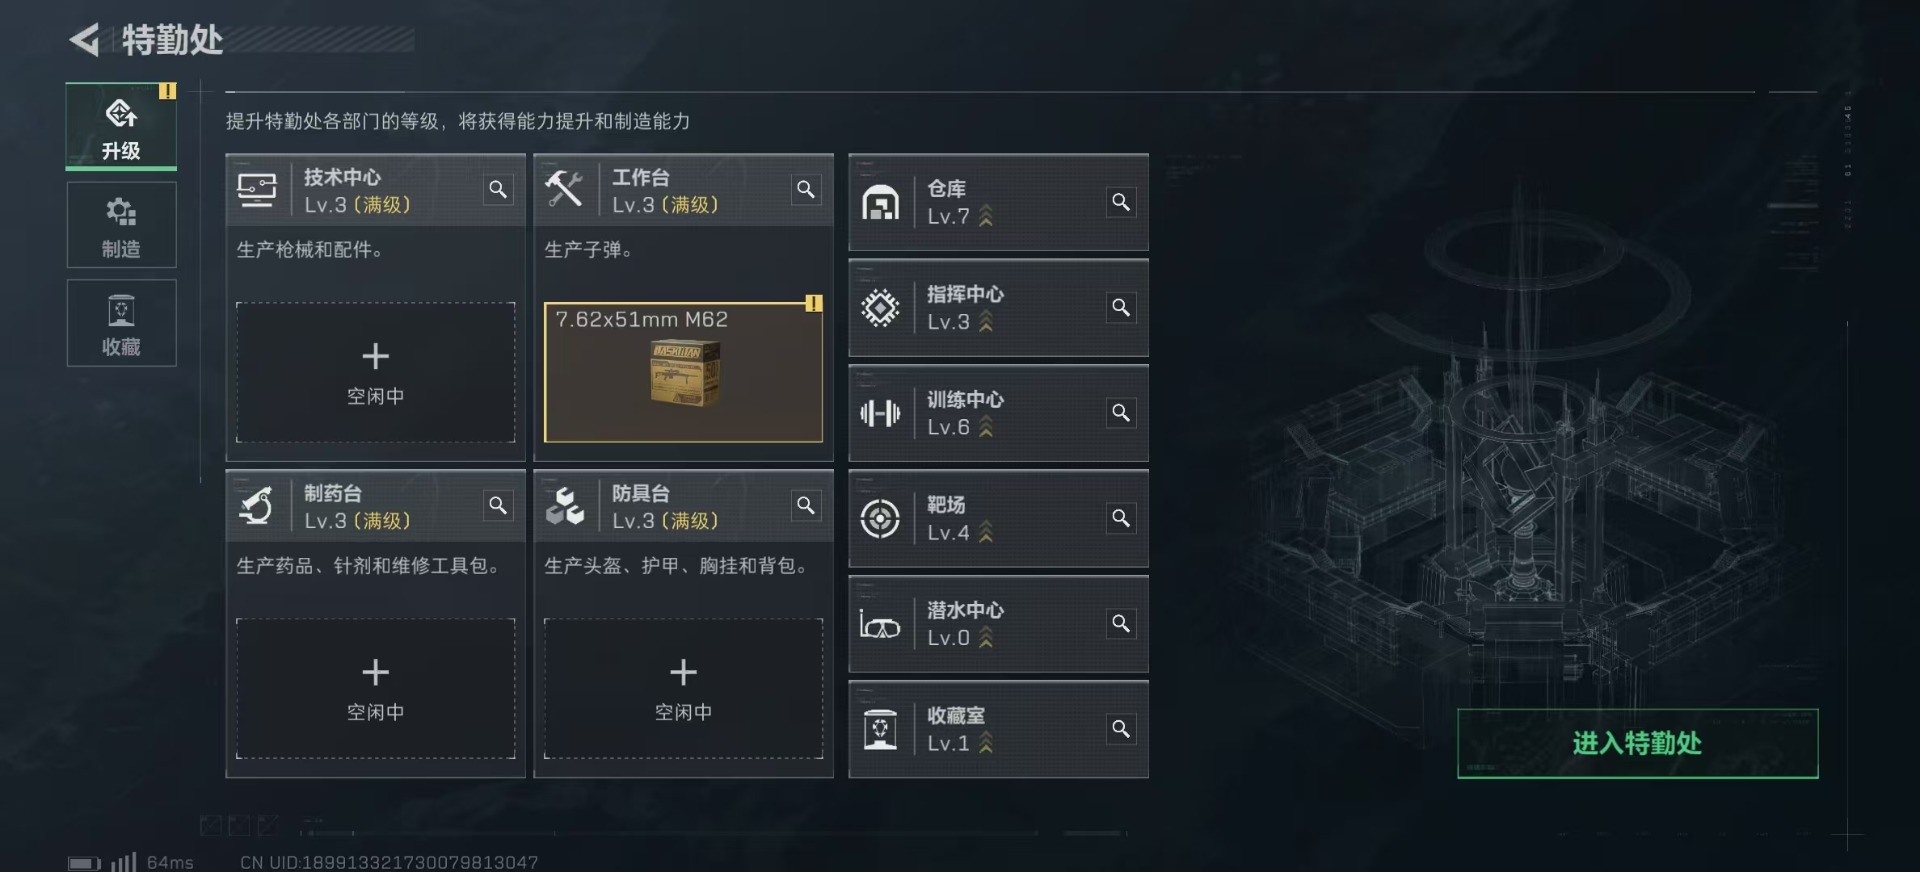
Task: Open magnifier for 潜水中心
Action: pos(1121,624)
